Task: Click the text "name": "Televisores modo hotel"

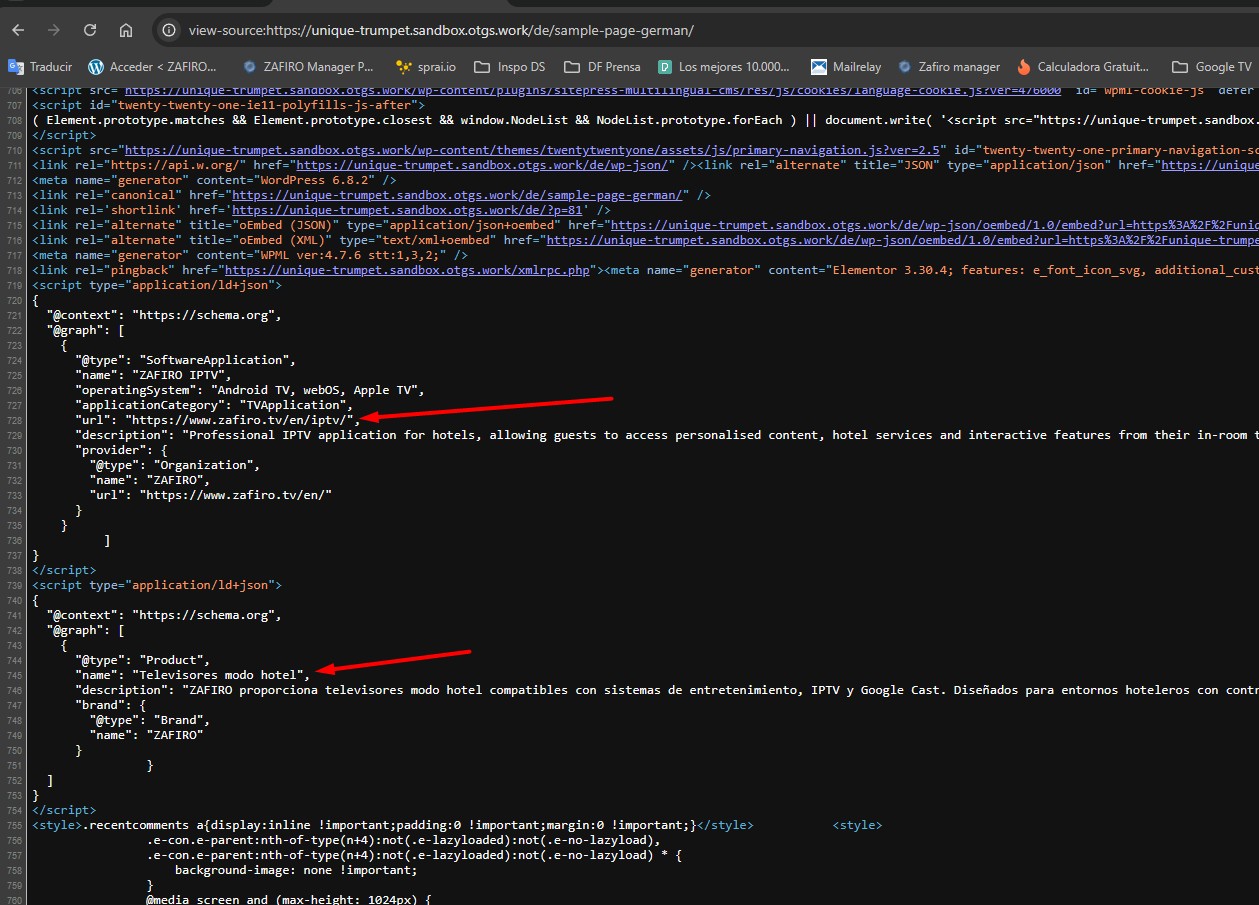Action: (x=192, y=675)
